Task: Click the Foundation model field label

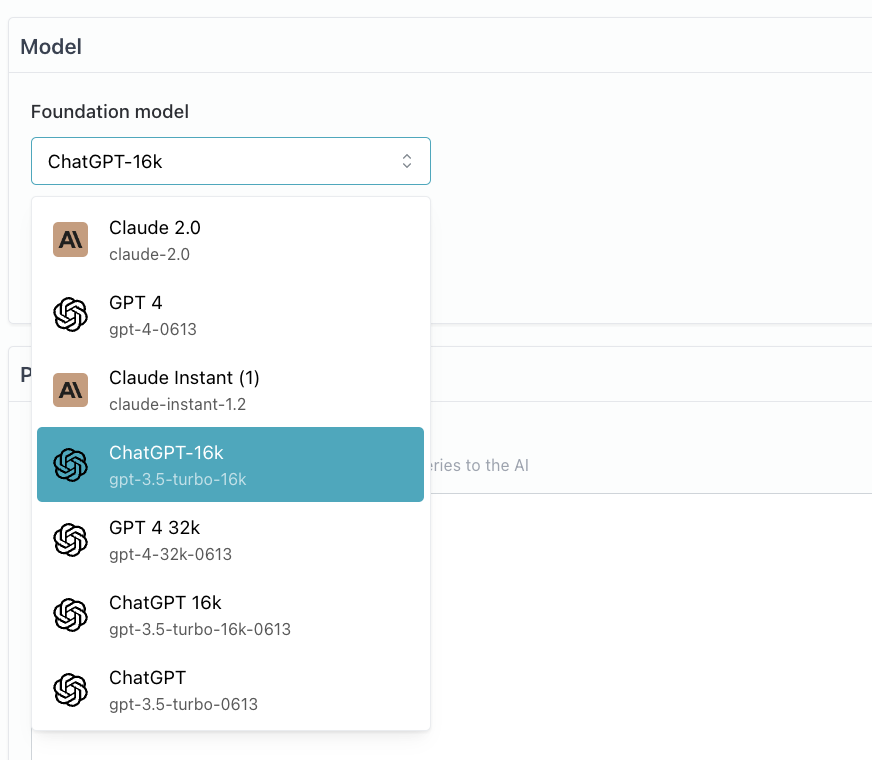Action: click(x=110, y=112)
